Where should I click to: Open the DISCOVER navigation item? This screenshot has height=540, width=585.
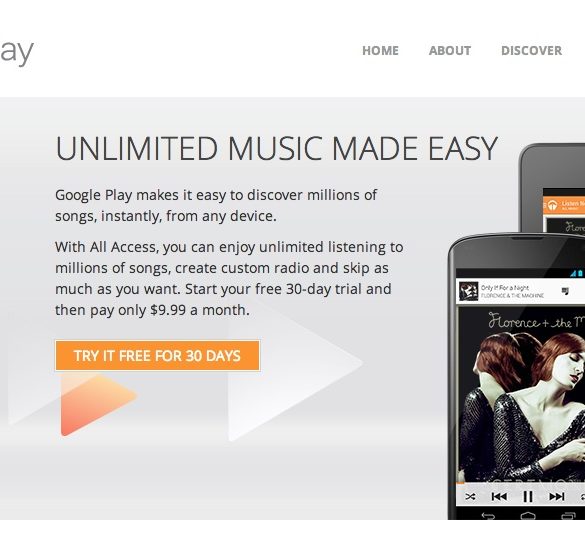tap(531, 51)
